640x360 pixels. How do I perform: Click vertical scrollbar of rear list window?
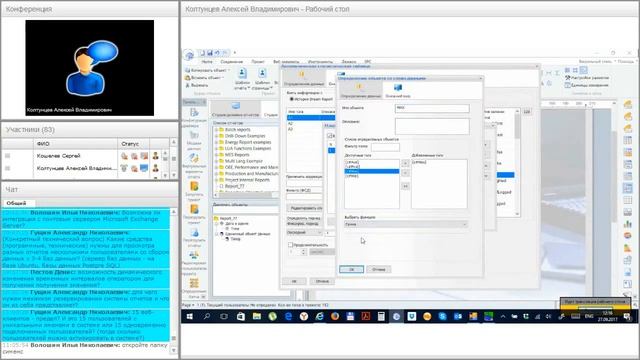pyautogui.click(x=517, y=162)
